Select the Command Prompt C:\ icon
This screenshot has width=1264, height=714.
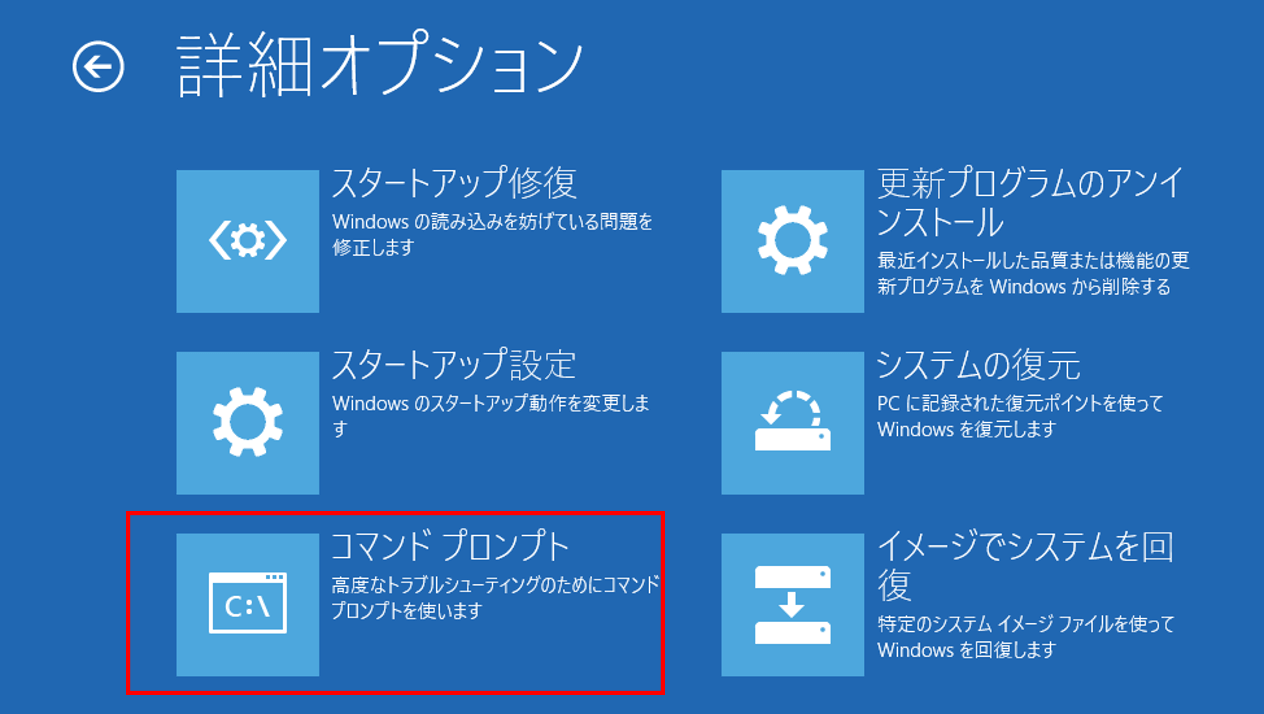247,603
